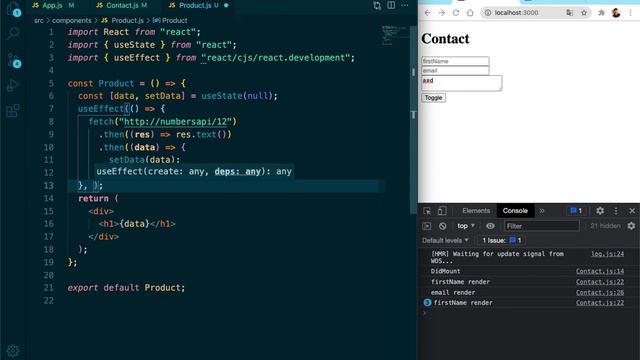Click the Chrome home button

[x=470, y=13]
